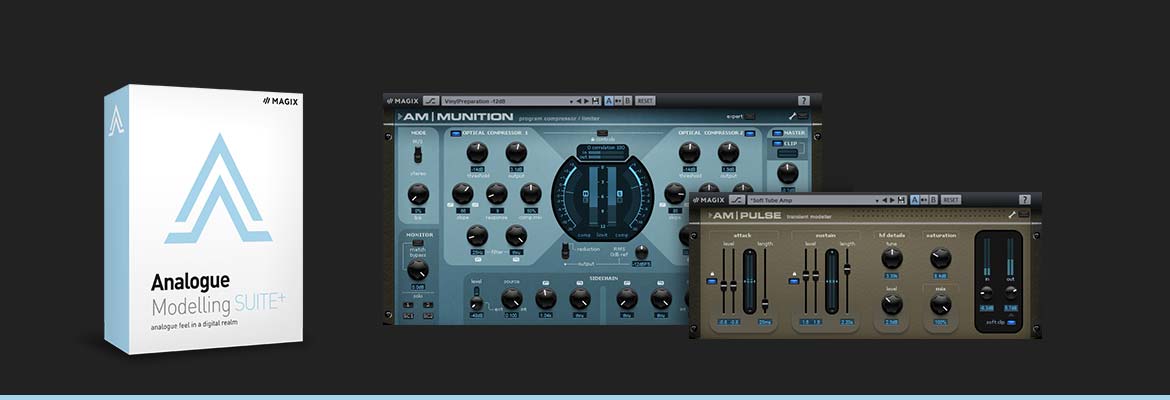1170x400 pixels.
Task: Toggle the Clip enable button
Action: [778, 143]
